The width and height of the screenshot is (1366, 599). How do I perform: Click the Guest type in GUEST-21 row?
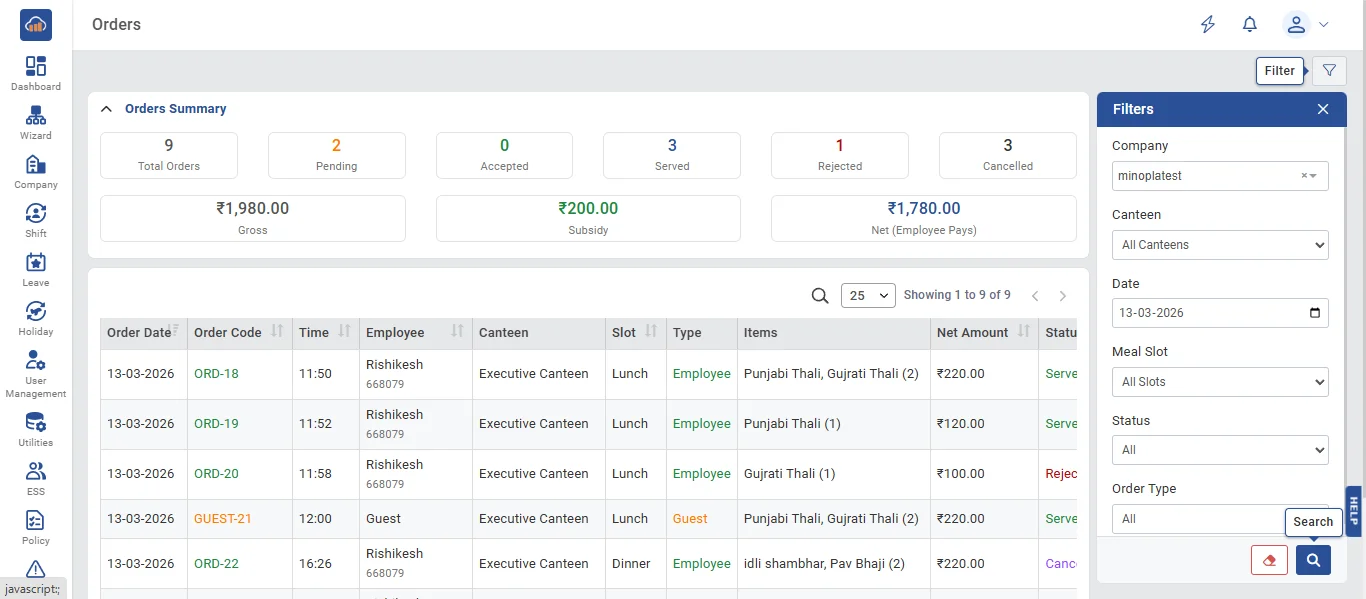[x=690, y=519]
